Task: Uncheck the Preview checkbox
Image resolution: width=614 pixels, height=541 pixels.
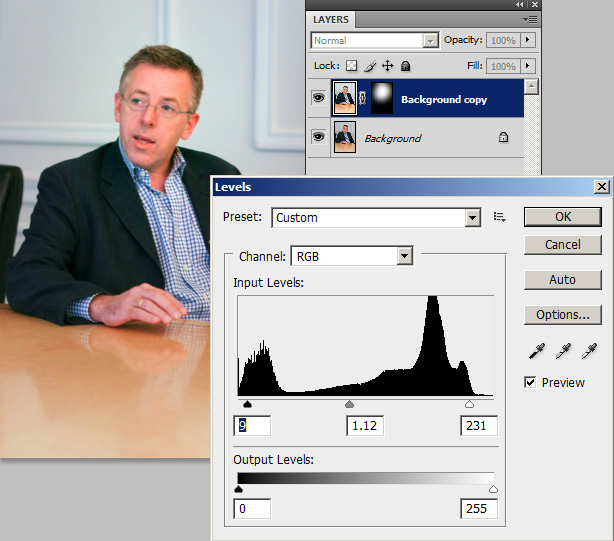Action: click(530, 382)
